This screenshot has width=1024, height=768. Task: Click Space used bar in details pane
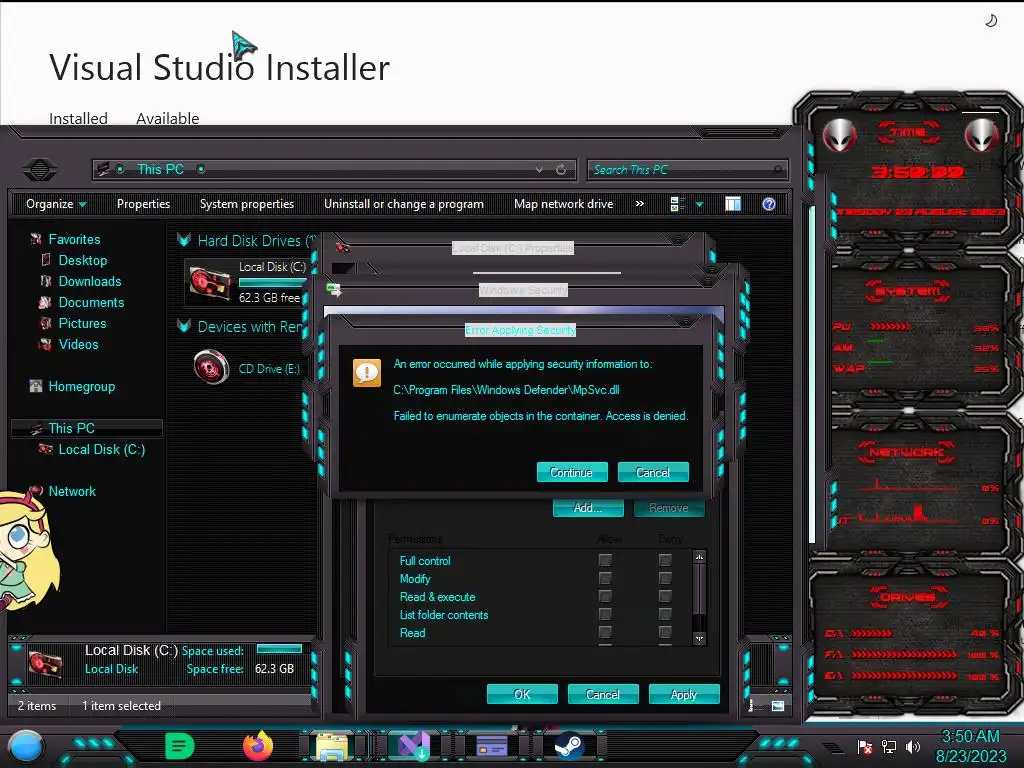click(280, 649)
